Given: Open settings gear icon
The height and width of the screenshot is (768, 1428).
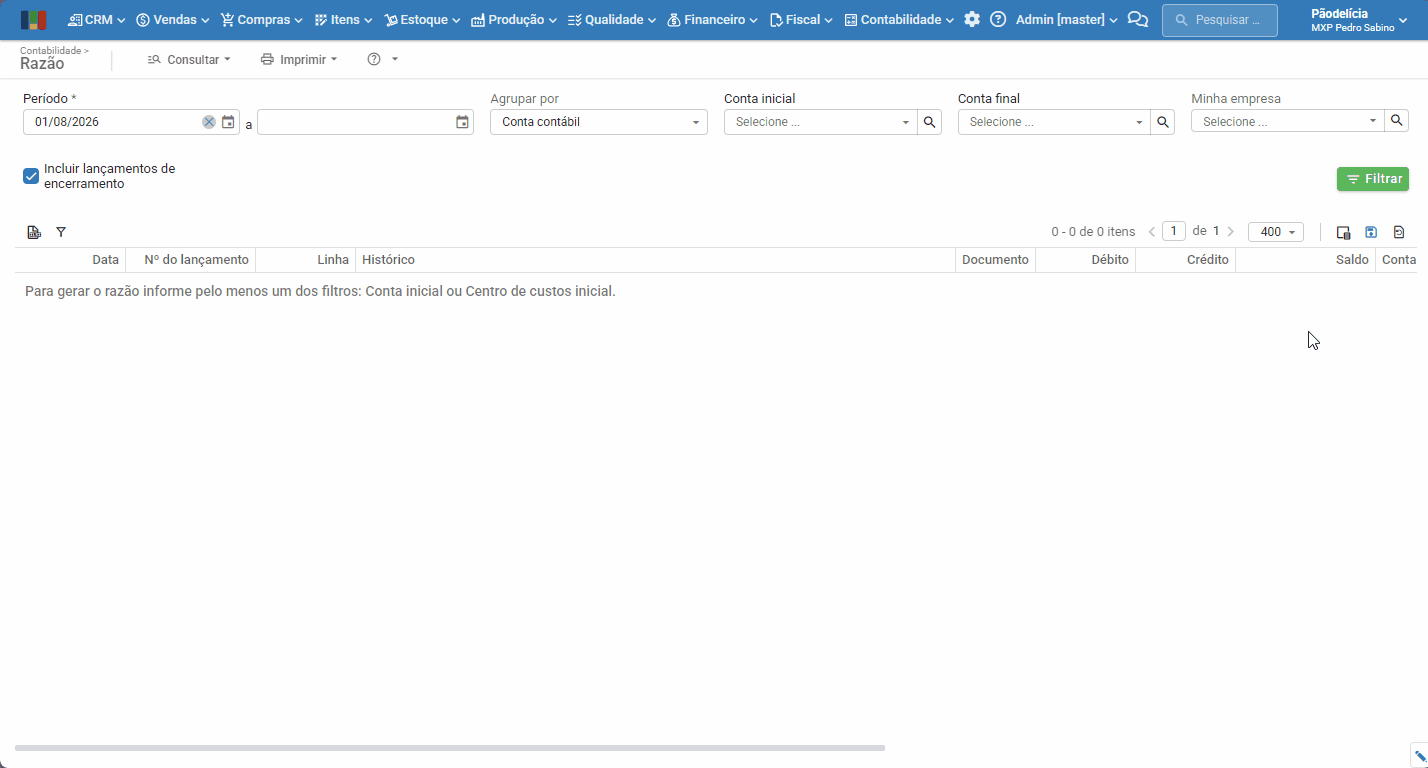Looking at the screenshot, I should point(972,20).
